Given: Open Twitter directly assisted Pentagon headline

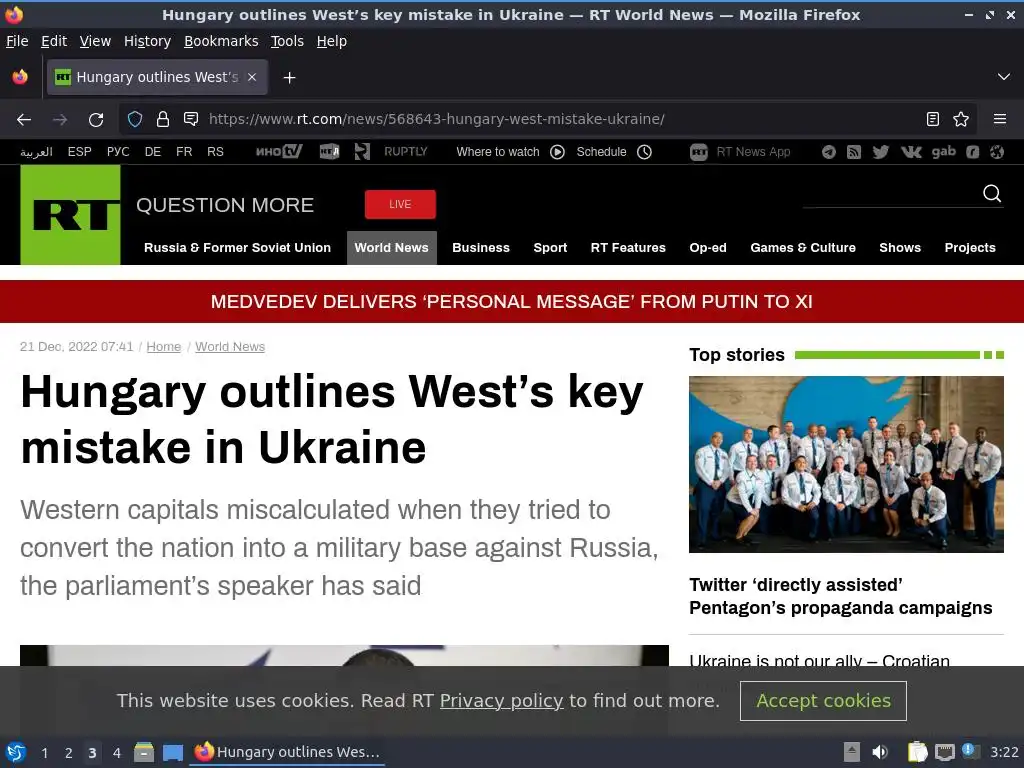Looking at the screenshot, I should 840,596.
